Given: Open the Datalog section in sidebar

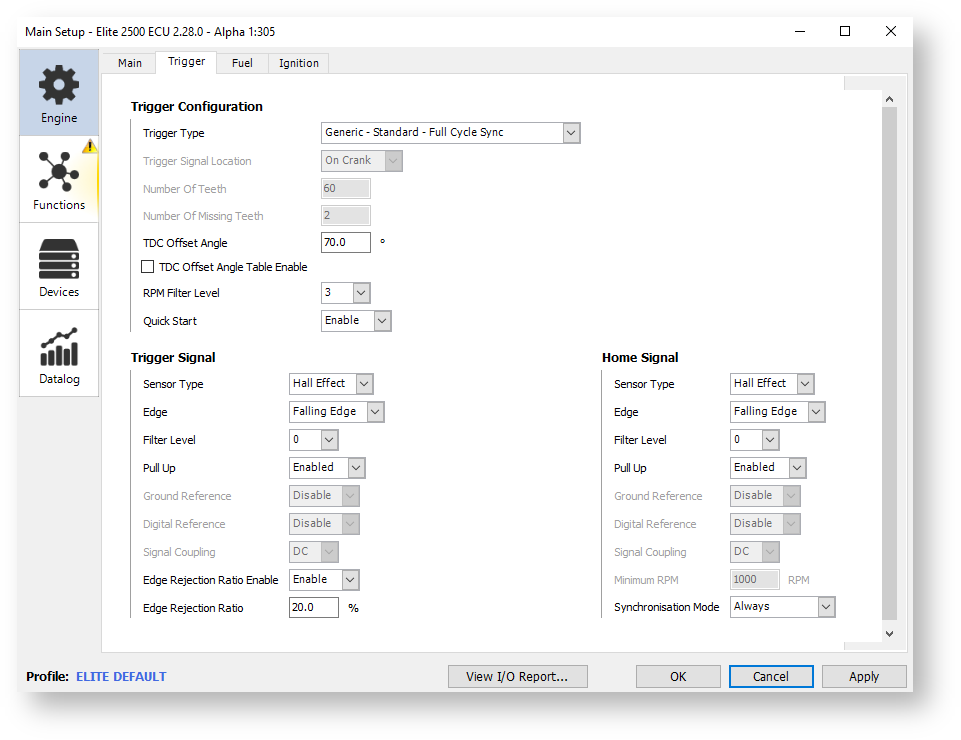Looking at the screenshot, I should 59,353.
